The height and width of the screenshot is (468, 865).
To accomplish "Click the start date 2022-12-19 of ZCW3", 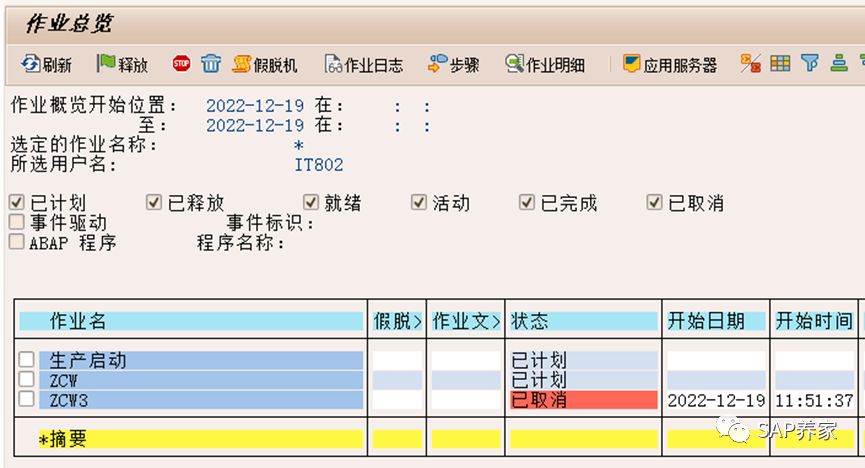I will click(x=716, y=400).
